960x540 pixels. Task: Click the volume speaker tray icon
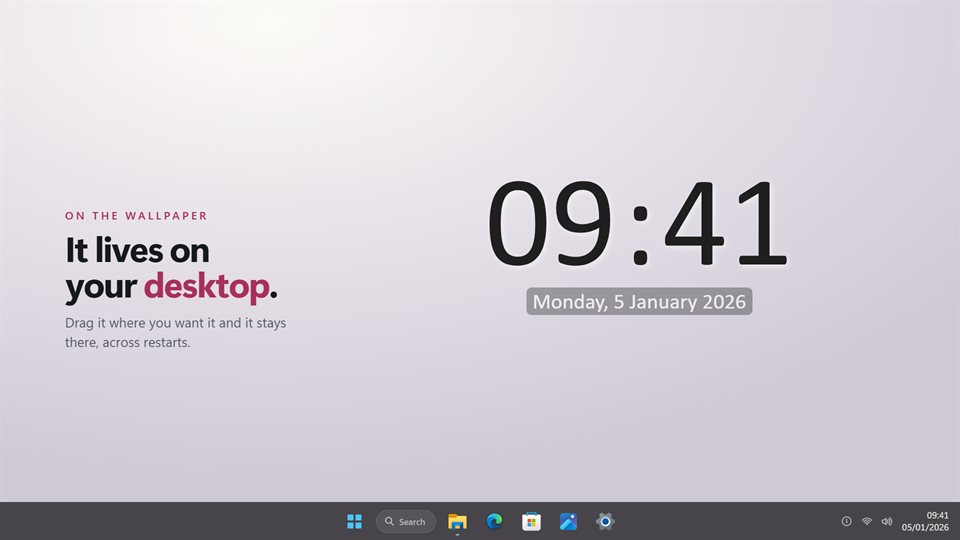[x=887, y=522]
